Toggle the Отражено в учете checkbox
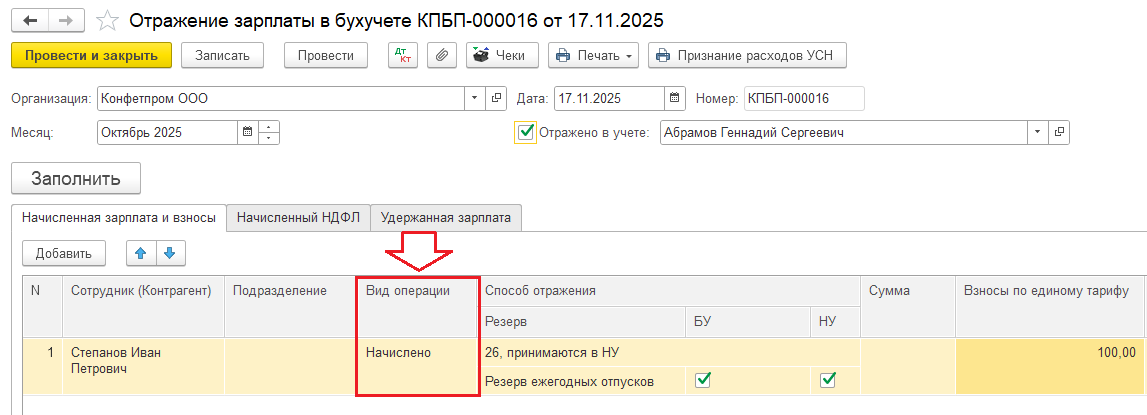This screenshot has height=415, width=1147. (526, 132)
